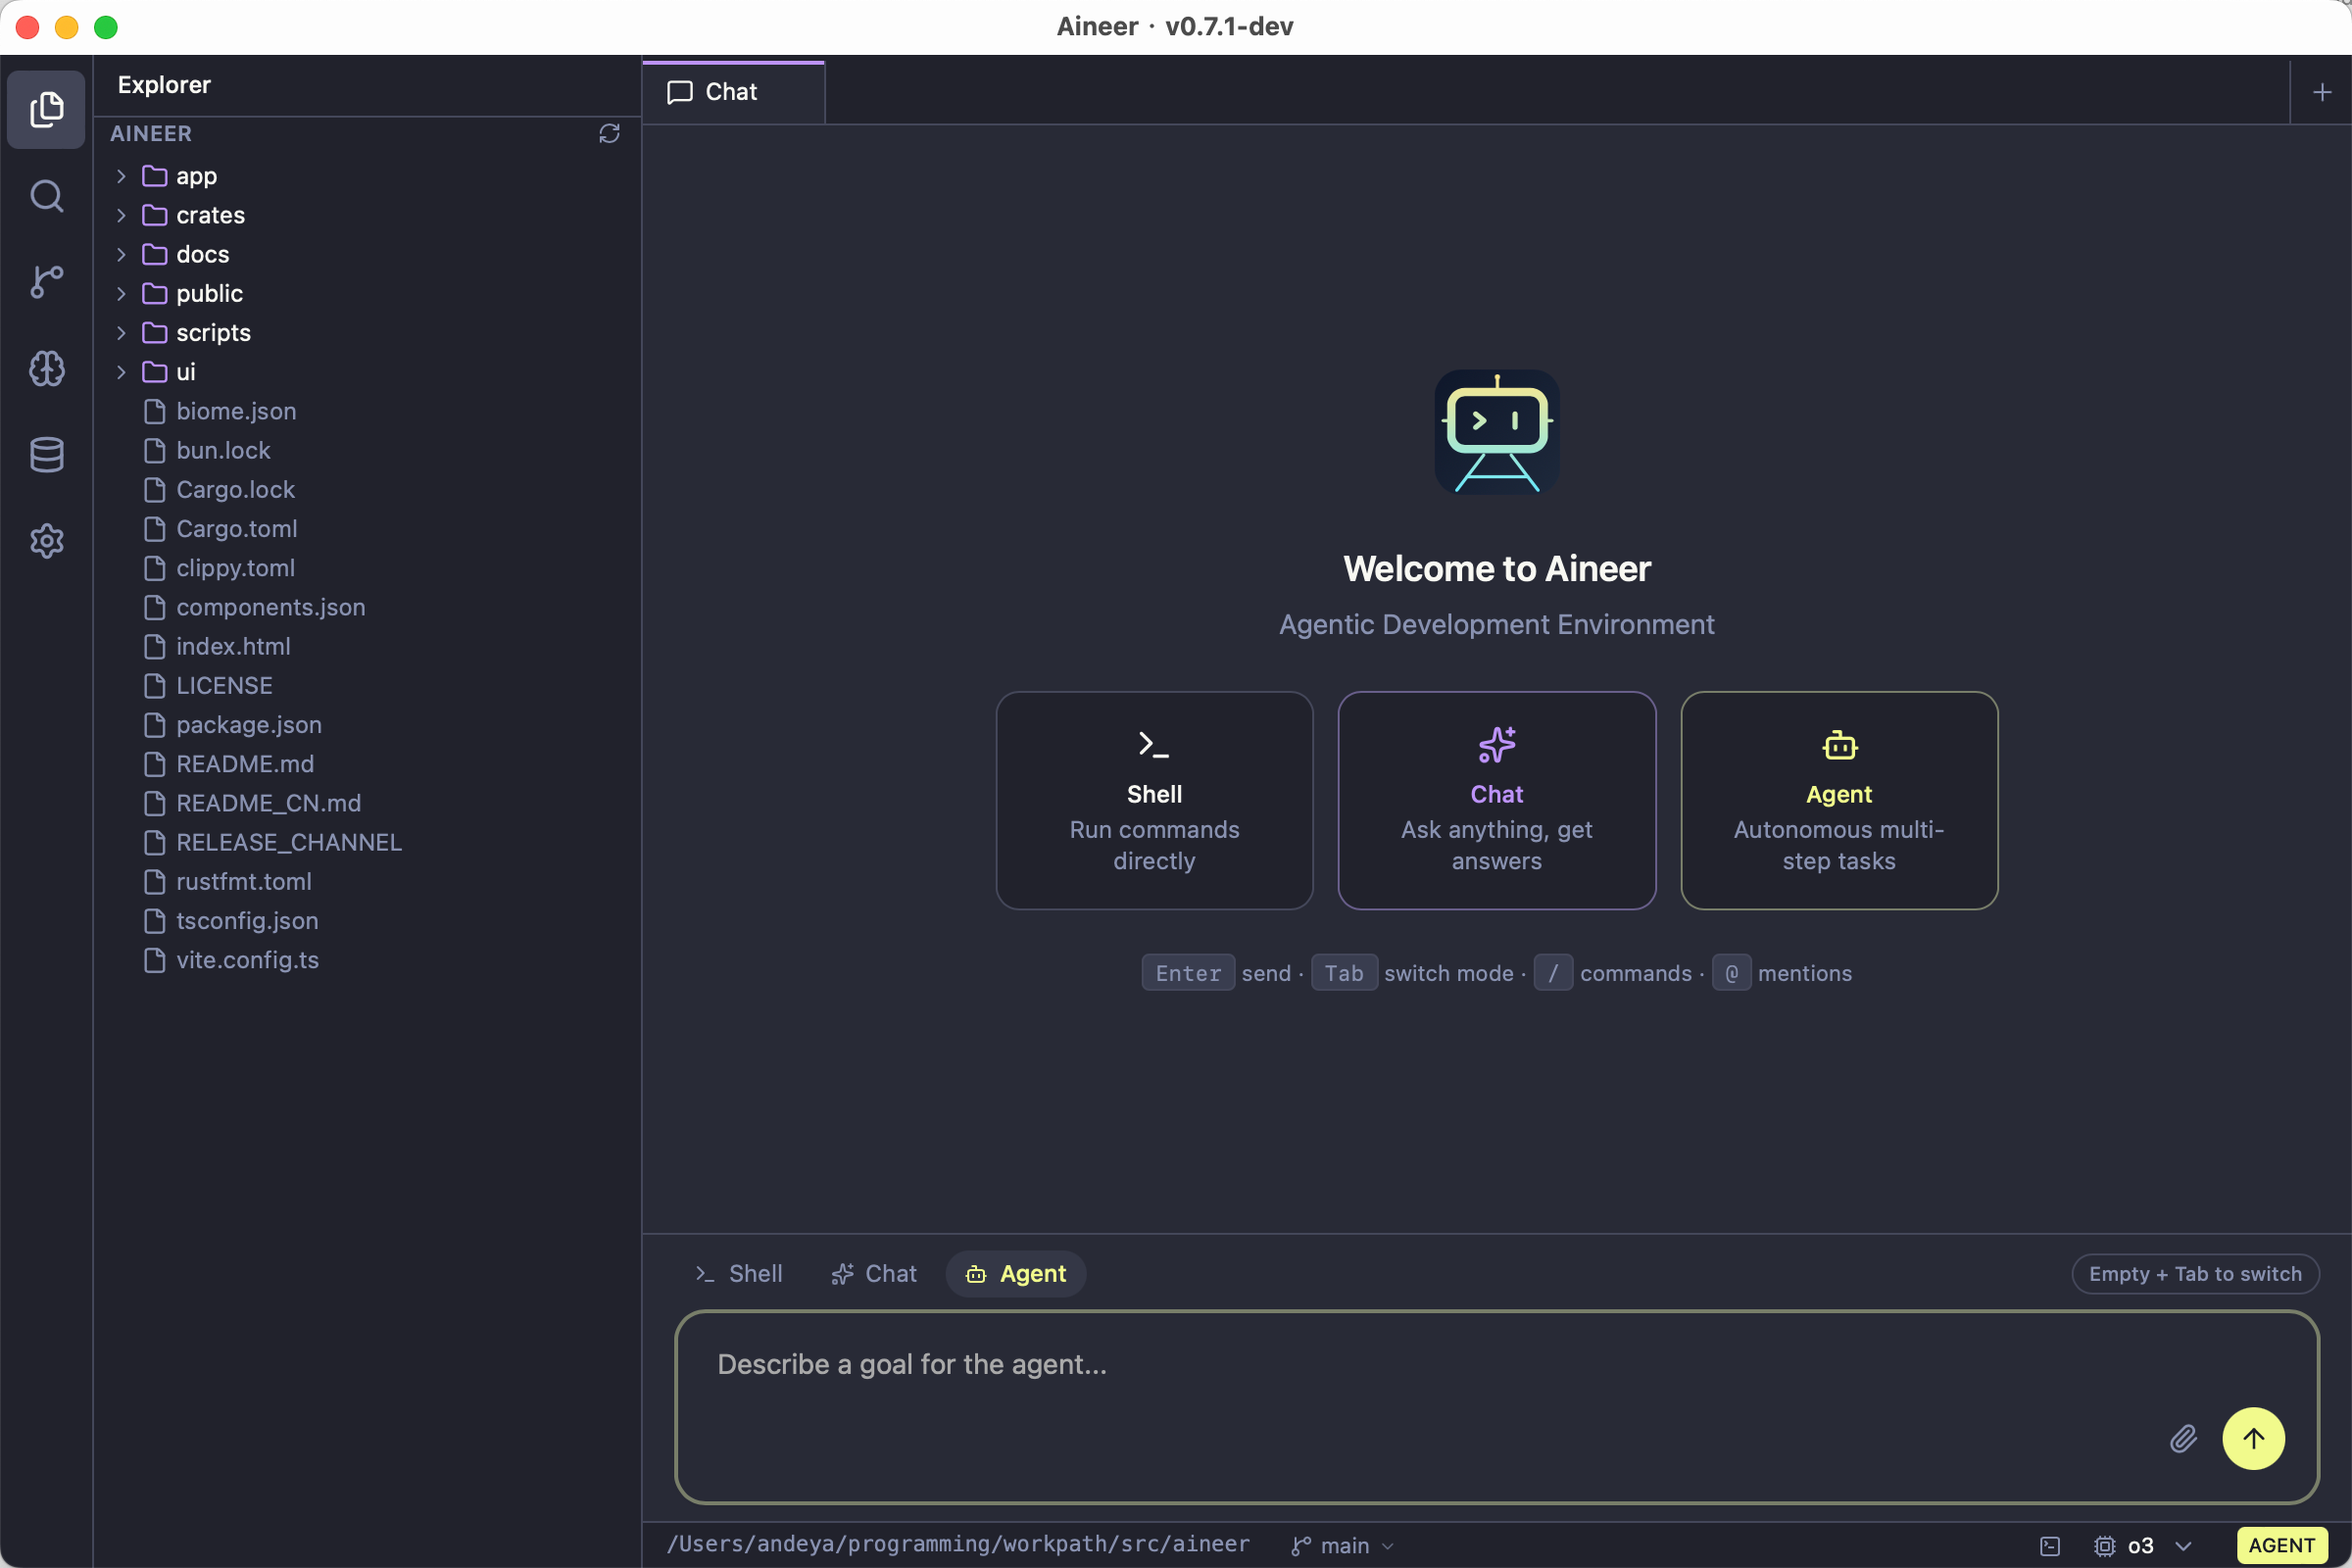The width and height of the screenshot is (2352, 1568).
Task: Send the message with the up-arrow button
Action: click(x=2254, y=1438)
